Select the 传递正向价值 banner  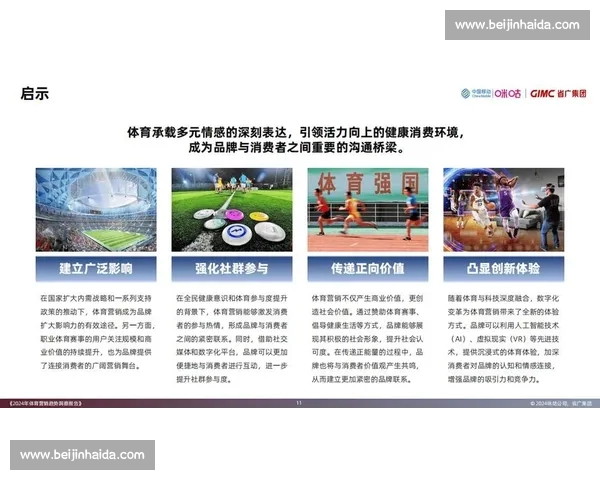click(368, 269)
